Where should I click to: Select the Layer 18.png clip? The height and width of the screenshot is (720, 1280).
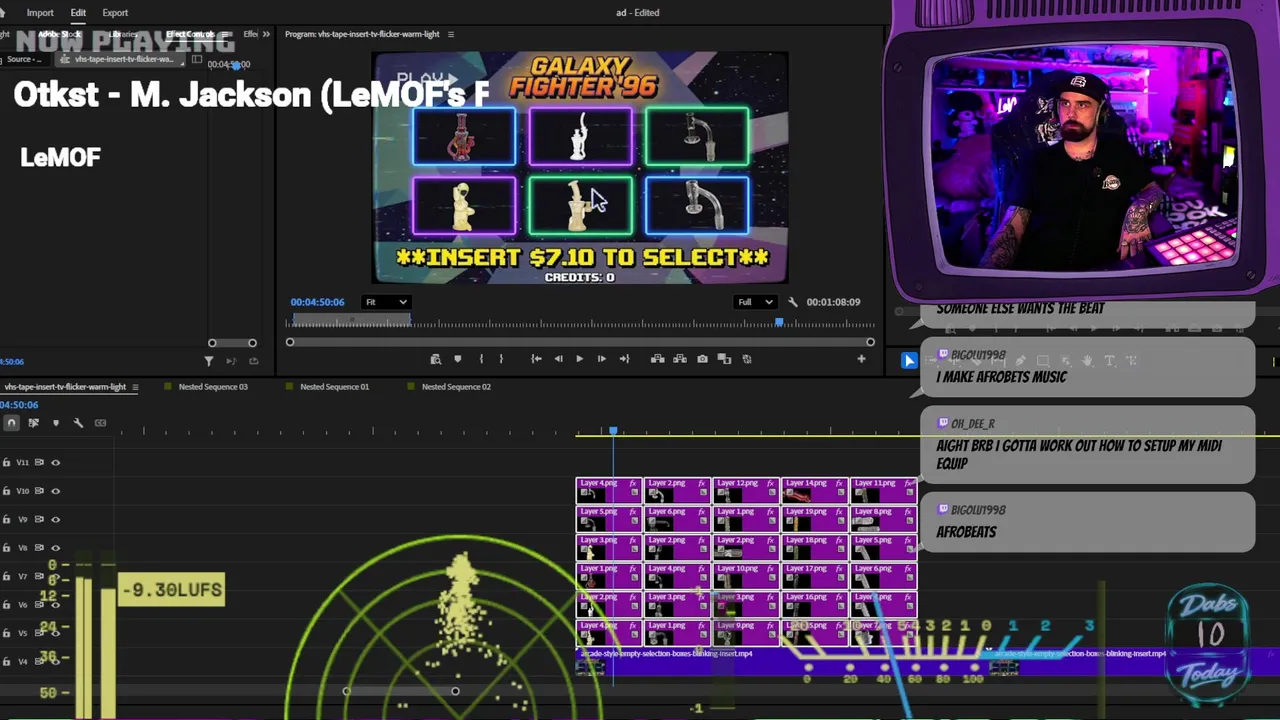[x=814, y=547]
